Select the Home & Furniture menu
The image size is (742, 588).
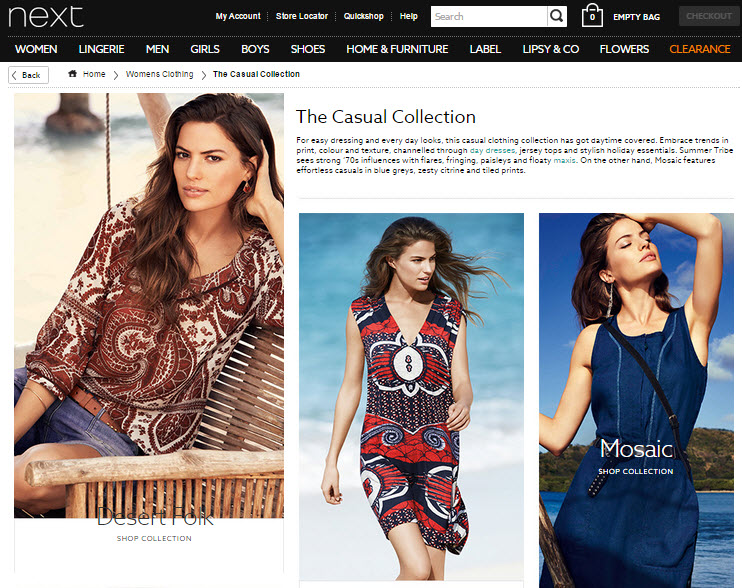point(397,49)
